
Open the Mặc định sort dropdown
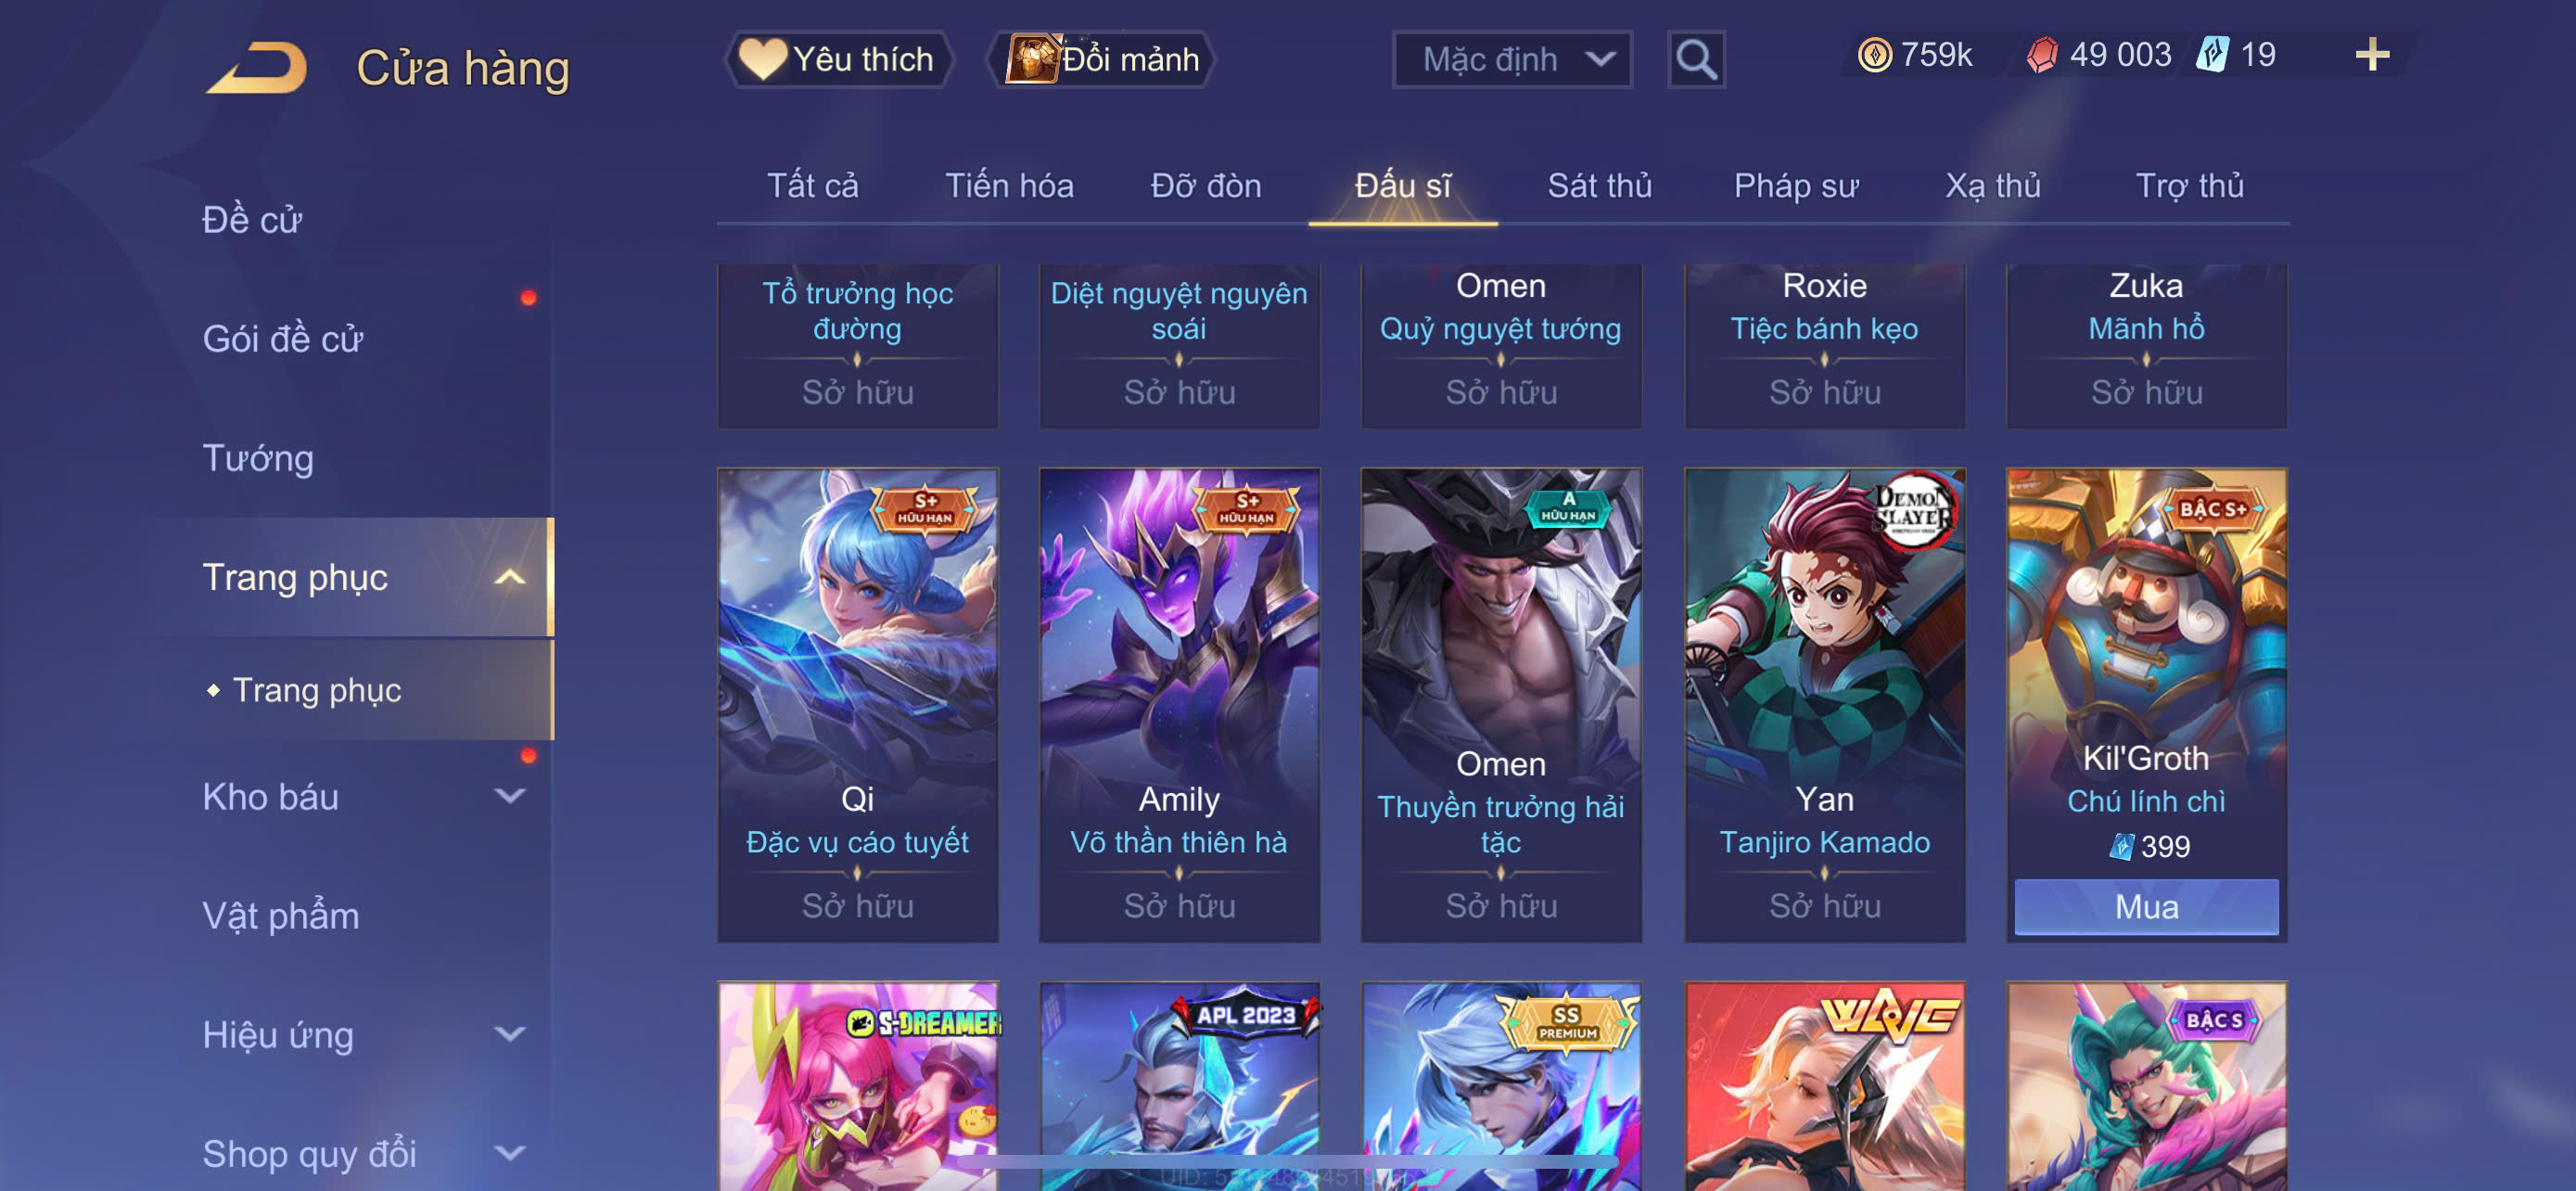click(x=1512, y=59)
